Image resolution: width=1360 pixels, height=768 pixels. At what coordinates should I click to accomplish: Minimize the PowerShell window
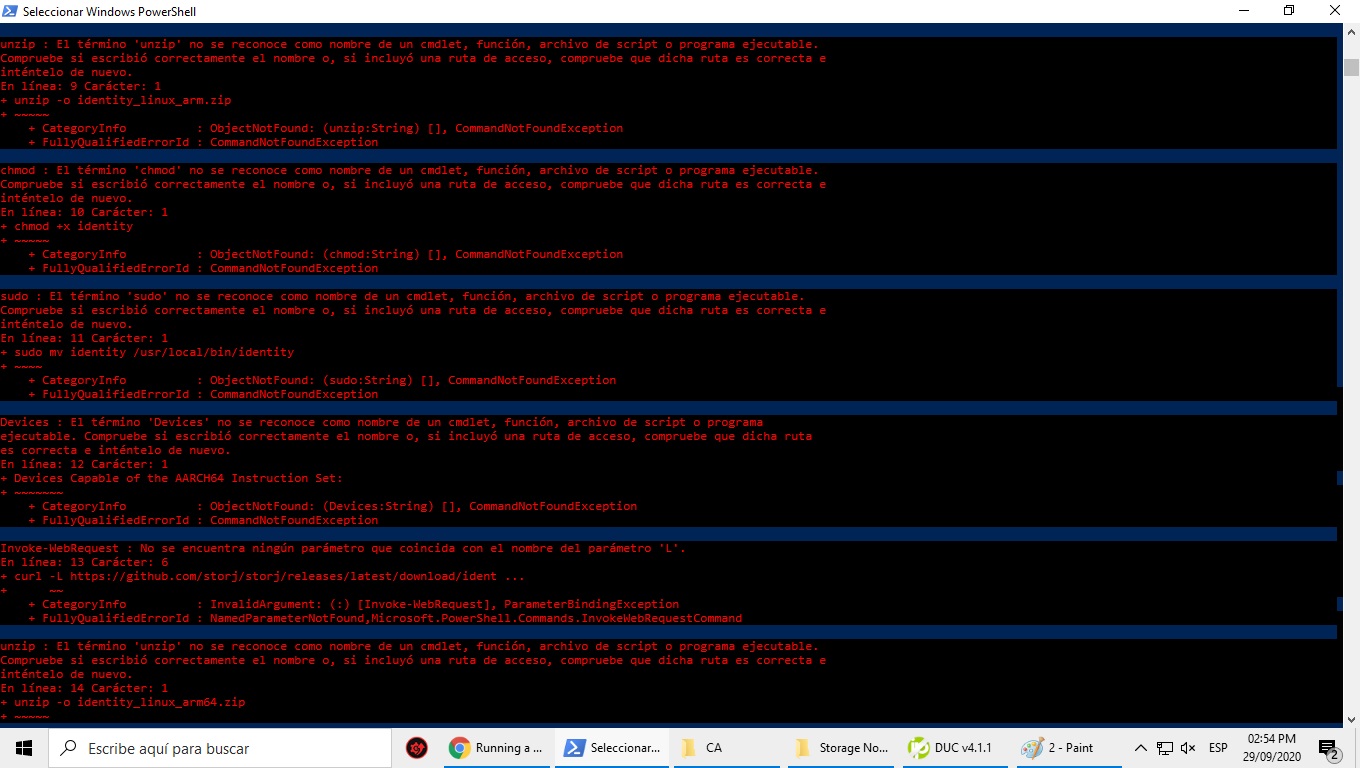click(1243, 11)
